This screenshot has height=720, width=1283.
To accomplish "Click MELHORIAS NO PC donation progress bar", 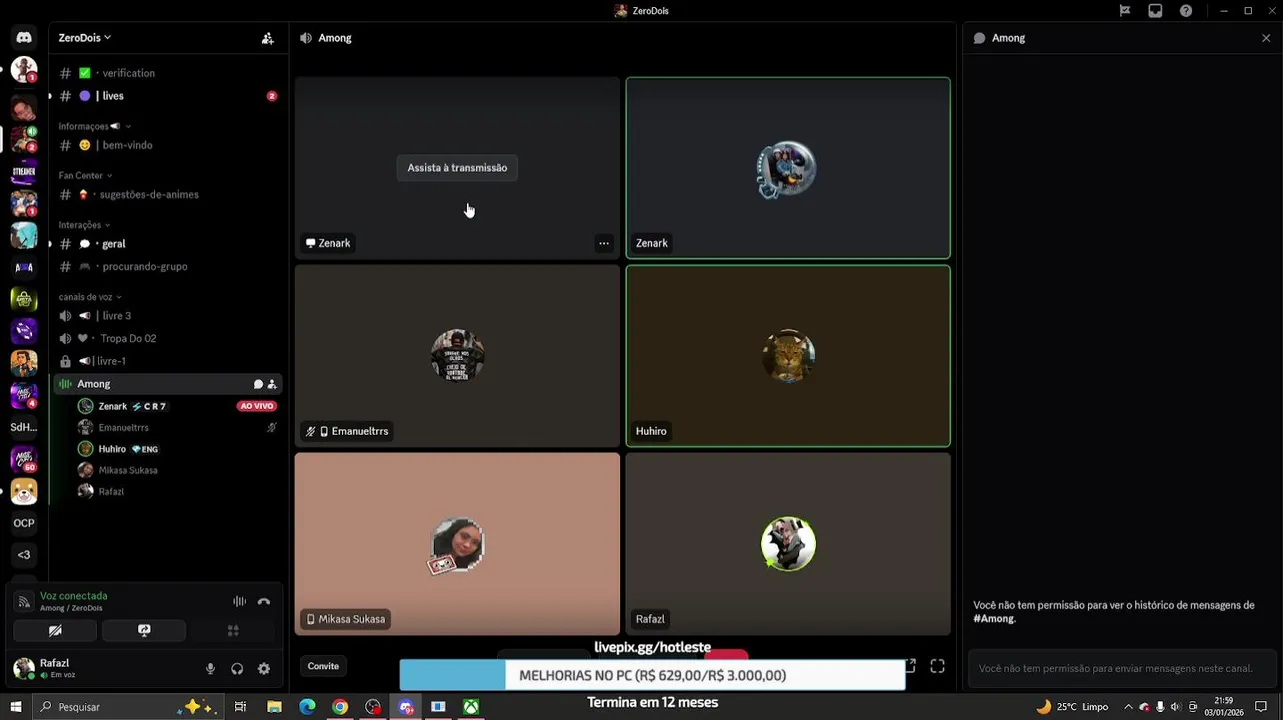I will point(652,676).
